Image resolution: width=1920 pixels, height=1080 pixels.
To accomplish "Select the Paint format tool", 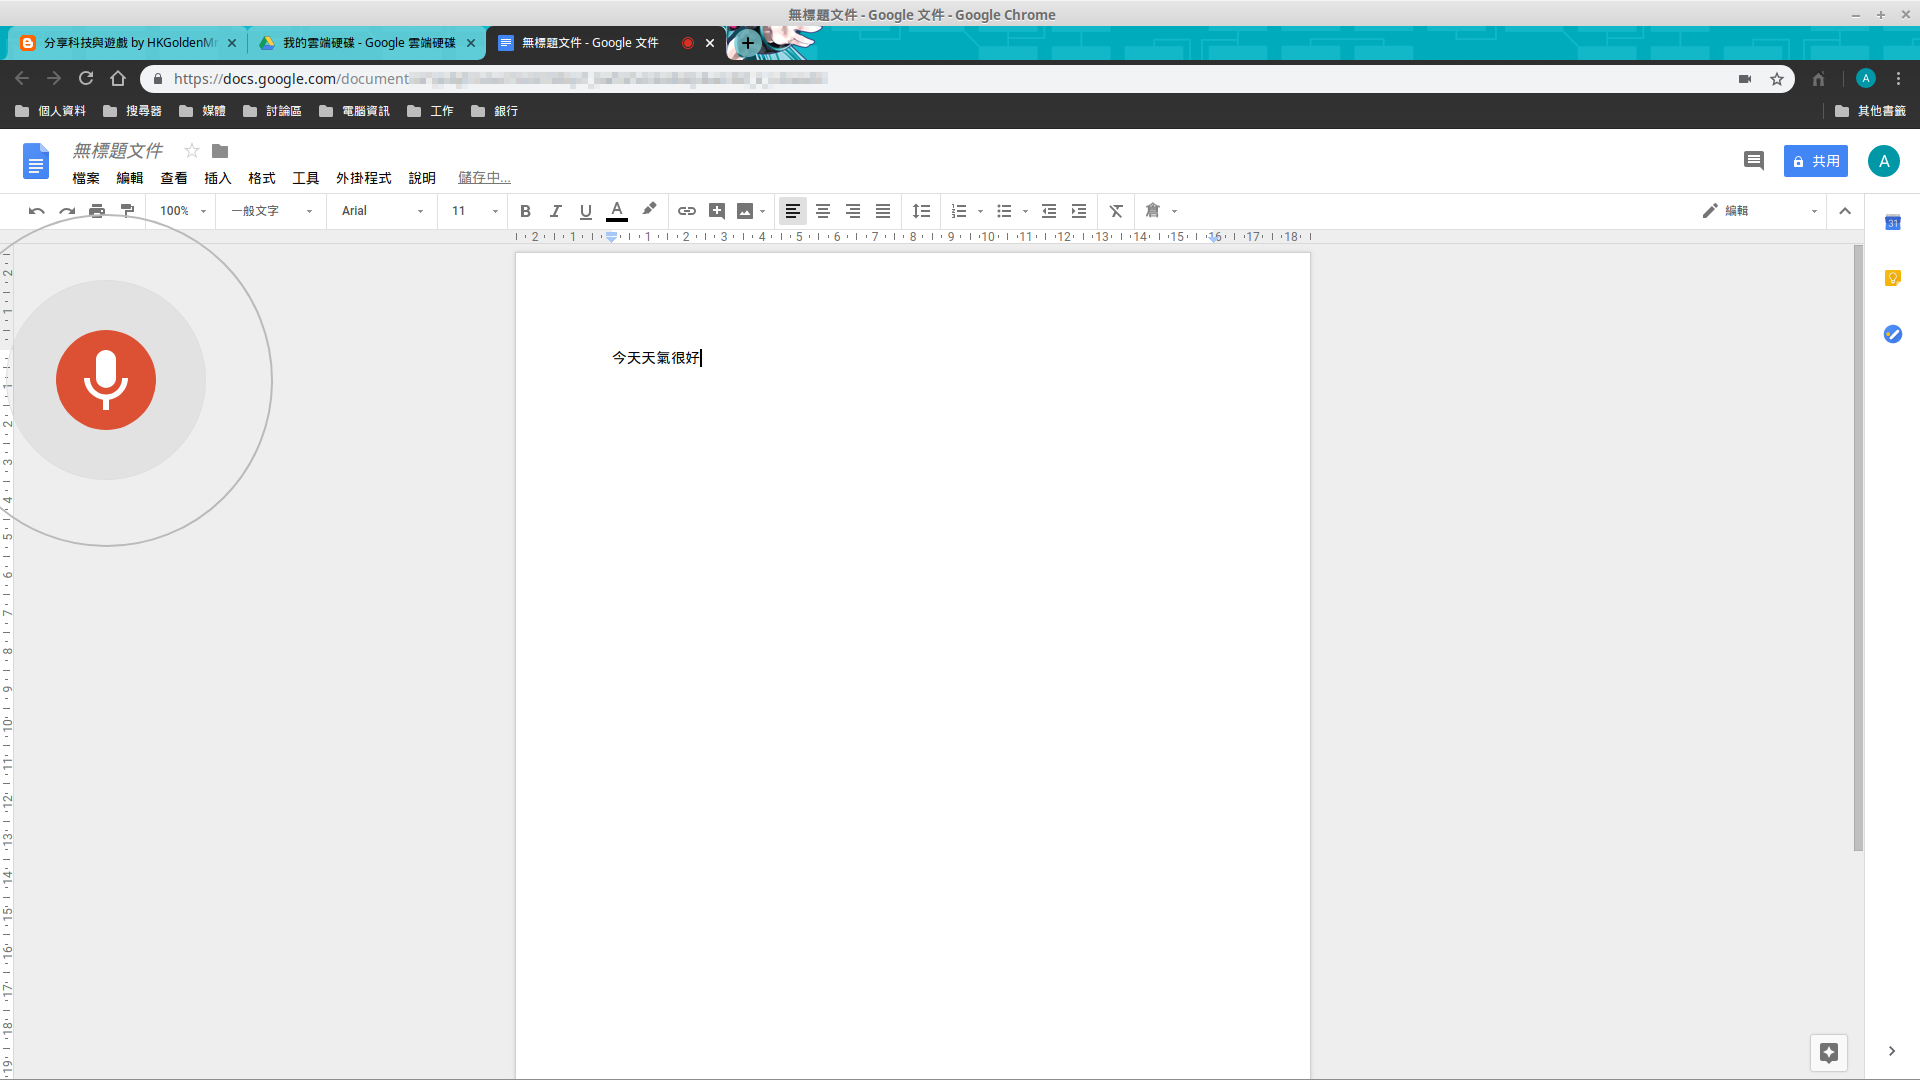I will pyautogui.click(x=127, y=211).
